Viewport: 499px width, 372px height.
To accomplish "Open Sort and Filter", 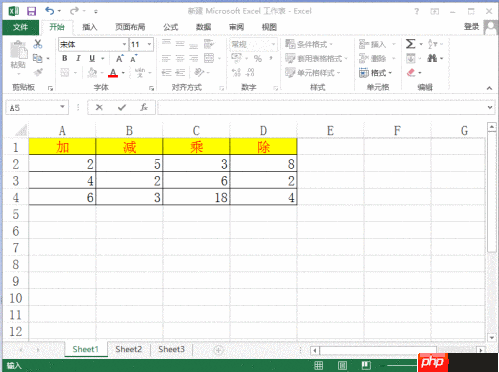I will click(x=433, y=44).
